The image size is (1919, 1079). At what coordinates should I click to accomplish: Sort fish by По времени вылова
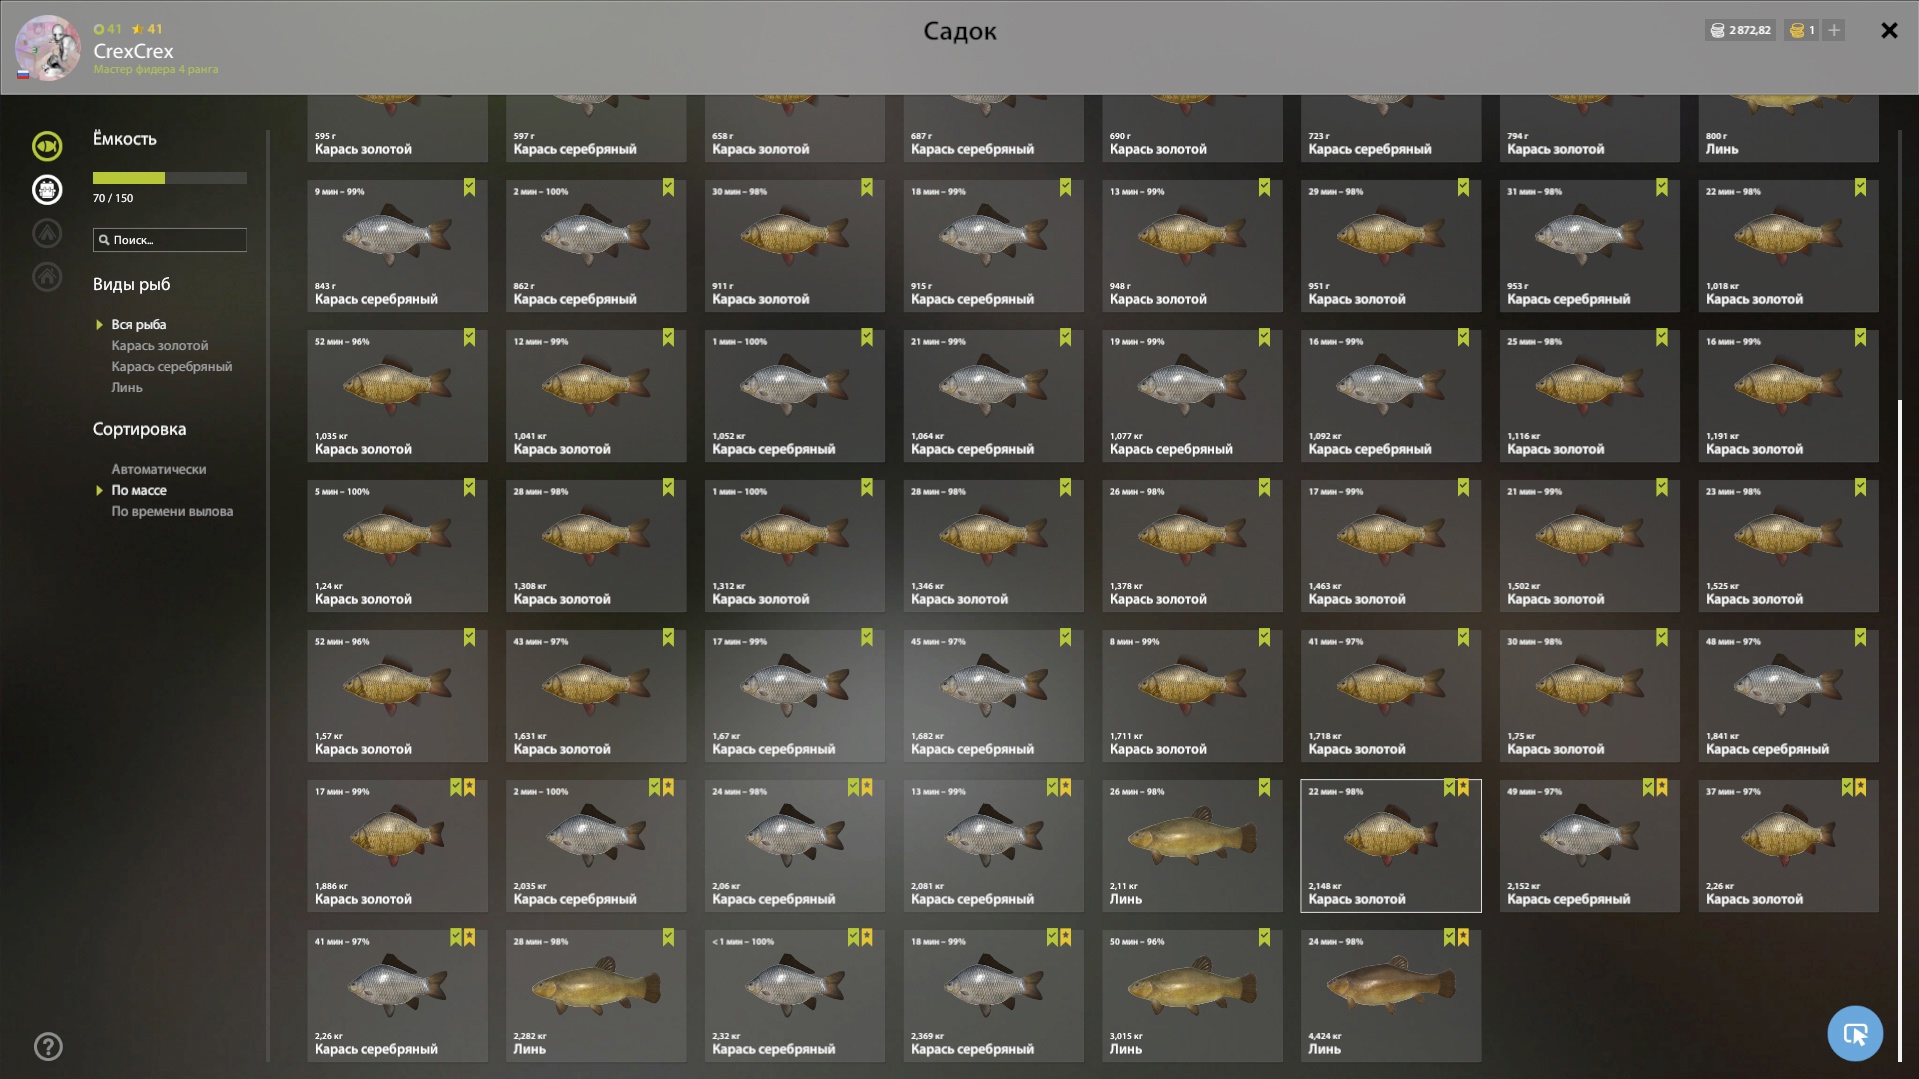pyautogui.click(x=172, y=512)
